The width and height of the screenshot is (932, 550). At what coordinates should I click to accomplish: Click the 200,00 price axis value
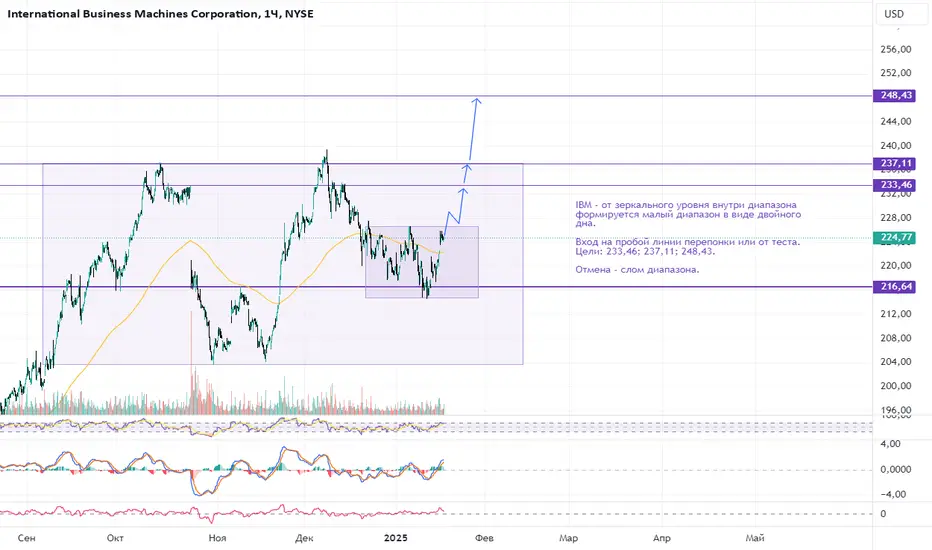896,386
